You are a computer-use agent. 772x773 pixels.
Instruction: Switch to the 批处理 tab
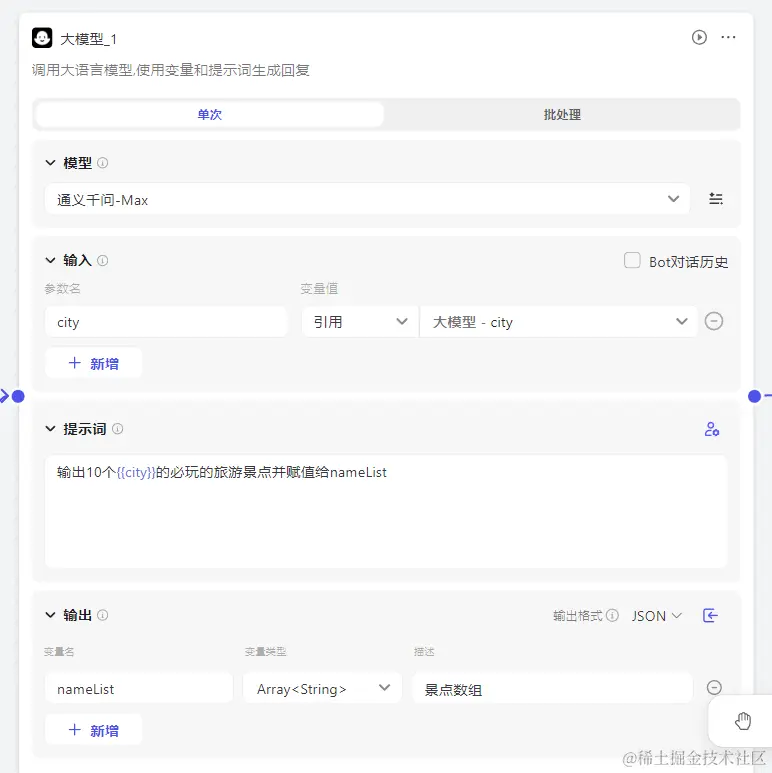[562, 114]
